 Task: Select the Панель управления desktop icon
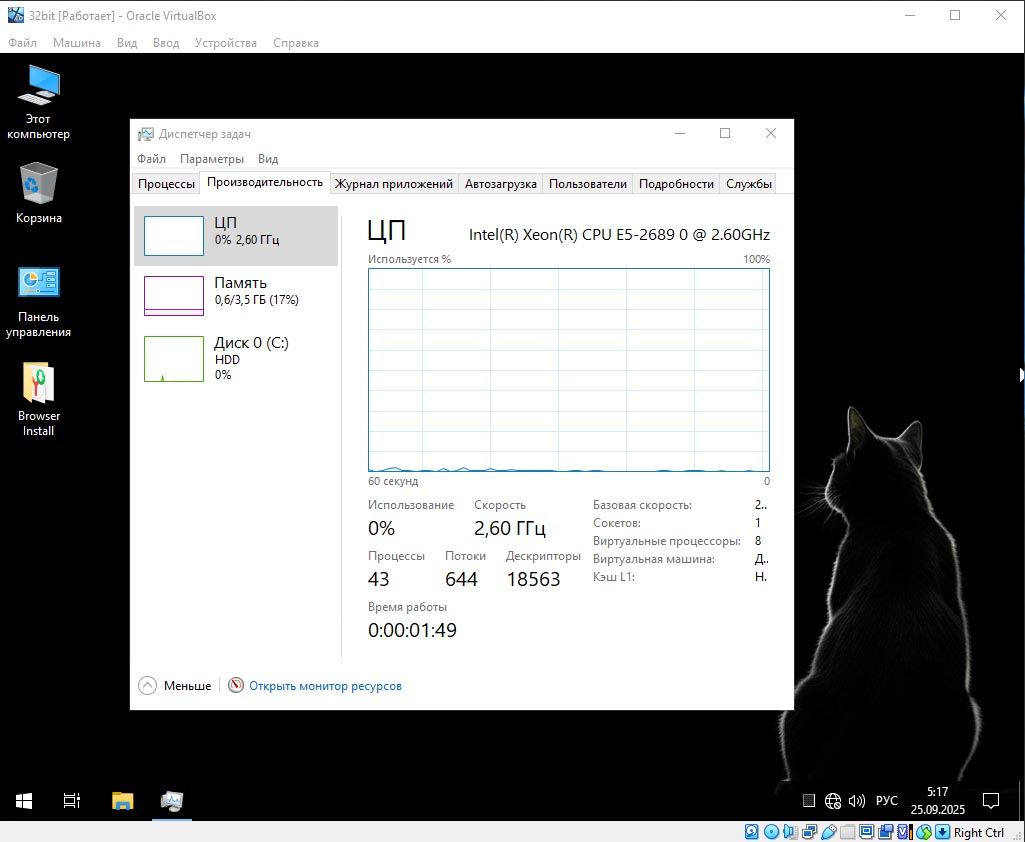(38, 301)
